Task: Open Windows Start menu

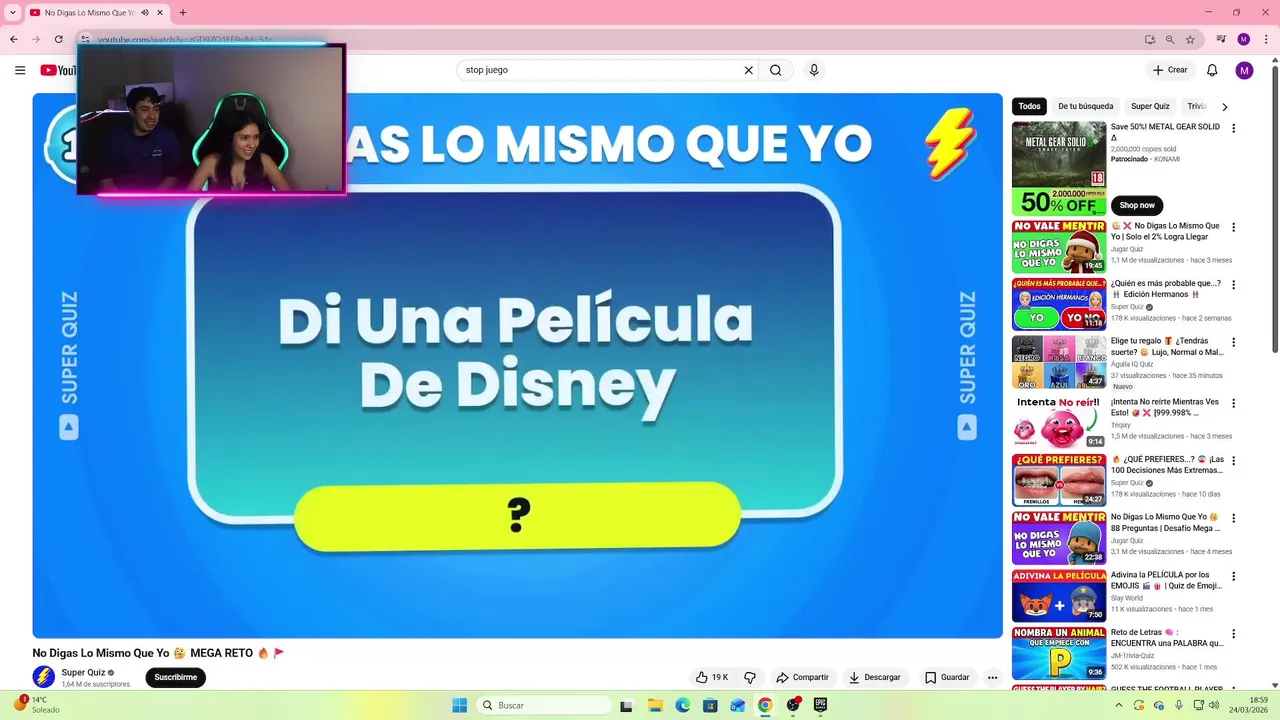Action: tap(459, 705)
